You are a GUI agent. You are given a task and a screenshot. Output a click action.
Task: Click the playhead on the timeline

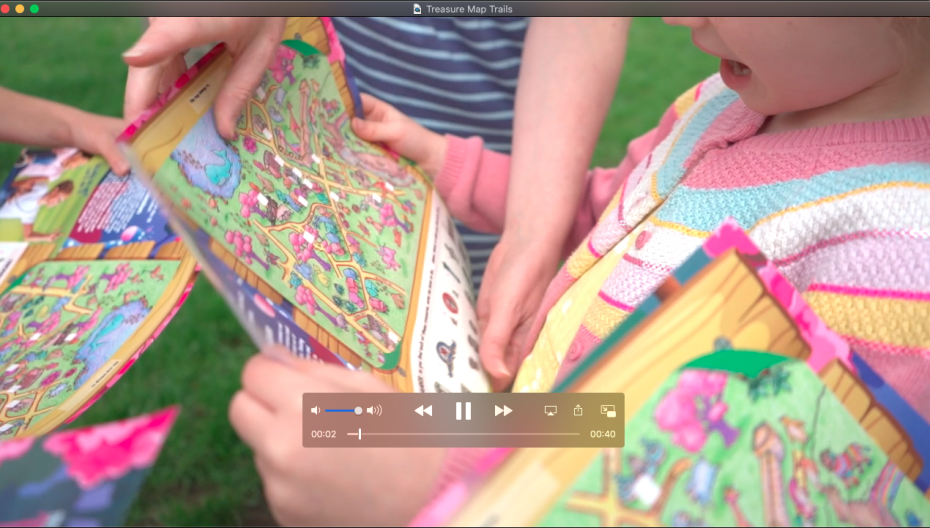click(359, 434)
